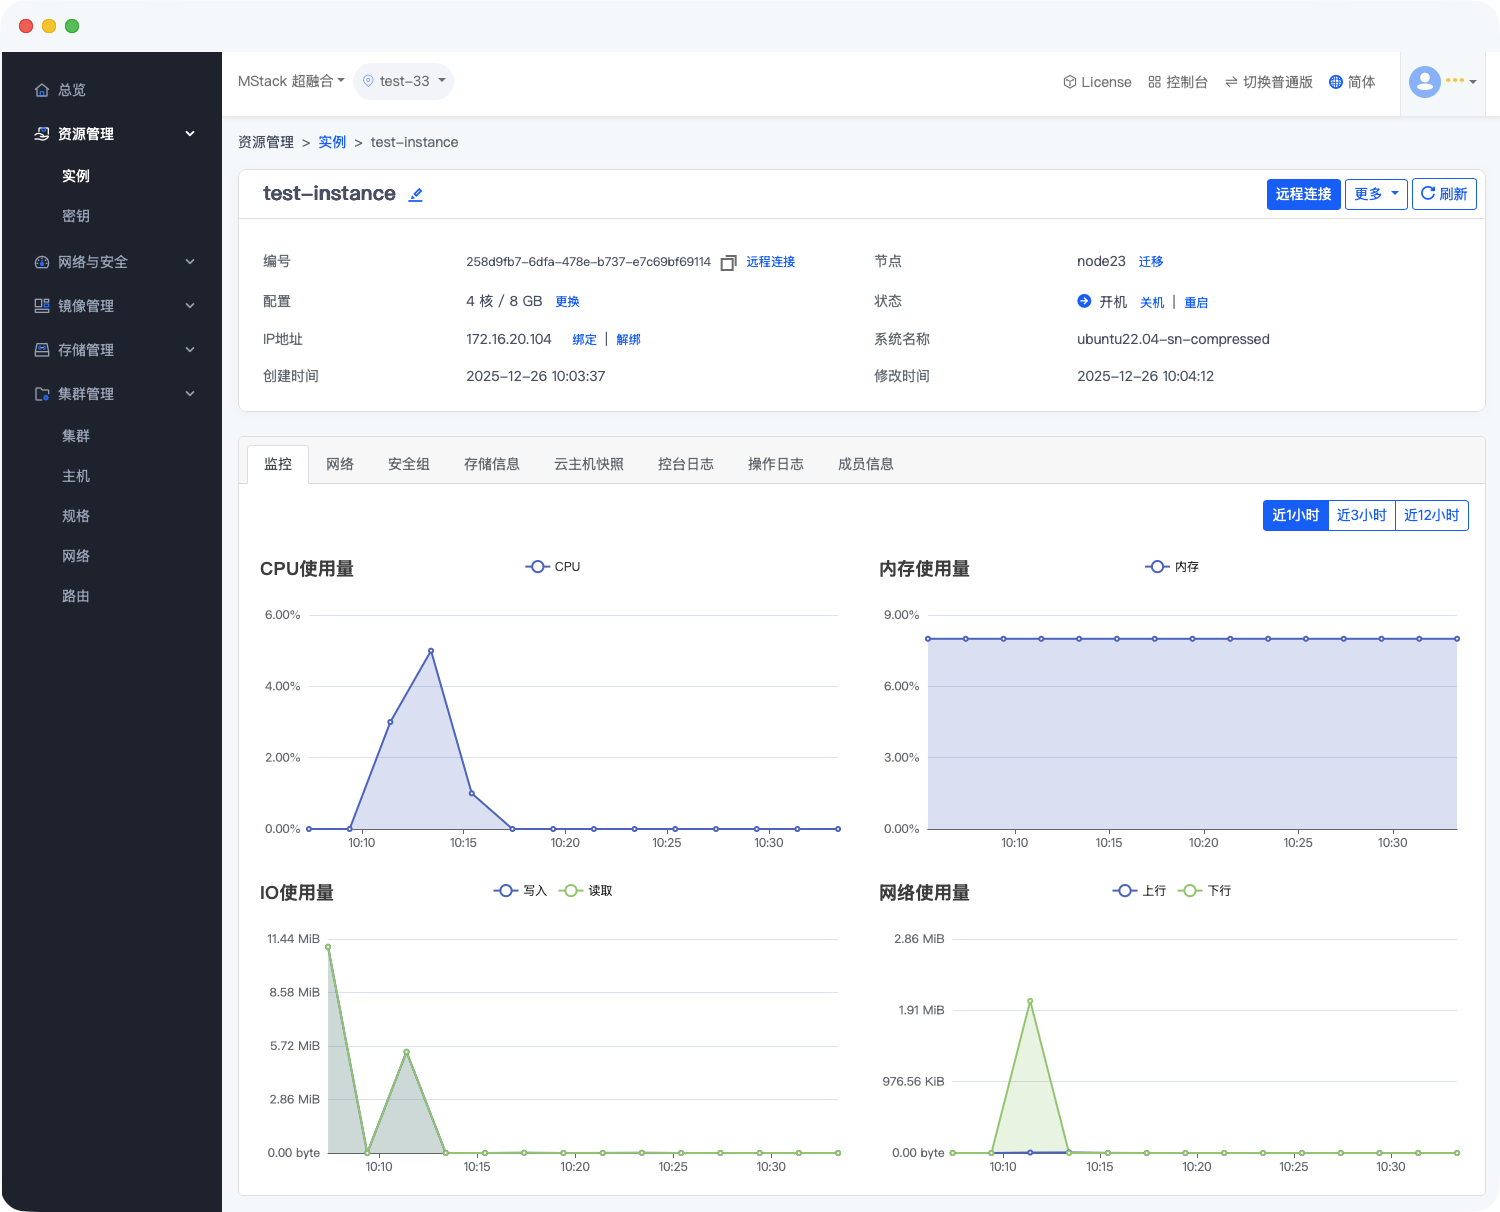Switch to the 安全组 tab
Screen dimensions: 1500x1212
tap(408, 464)
